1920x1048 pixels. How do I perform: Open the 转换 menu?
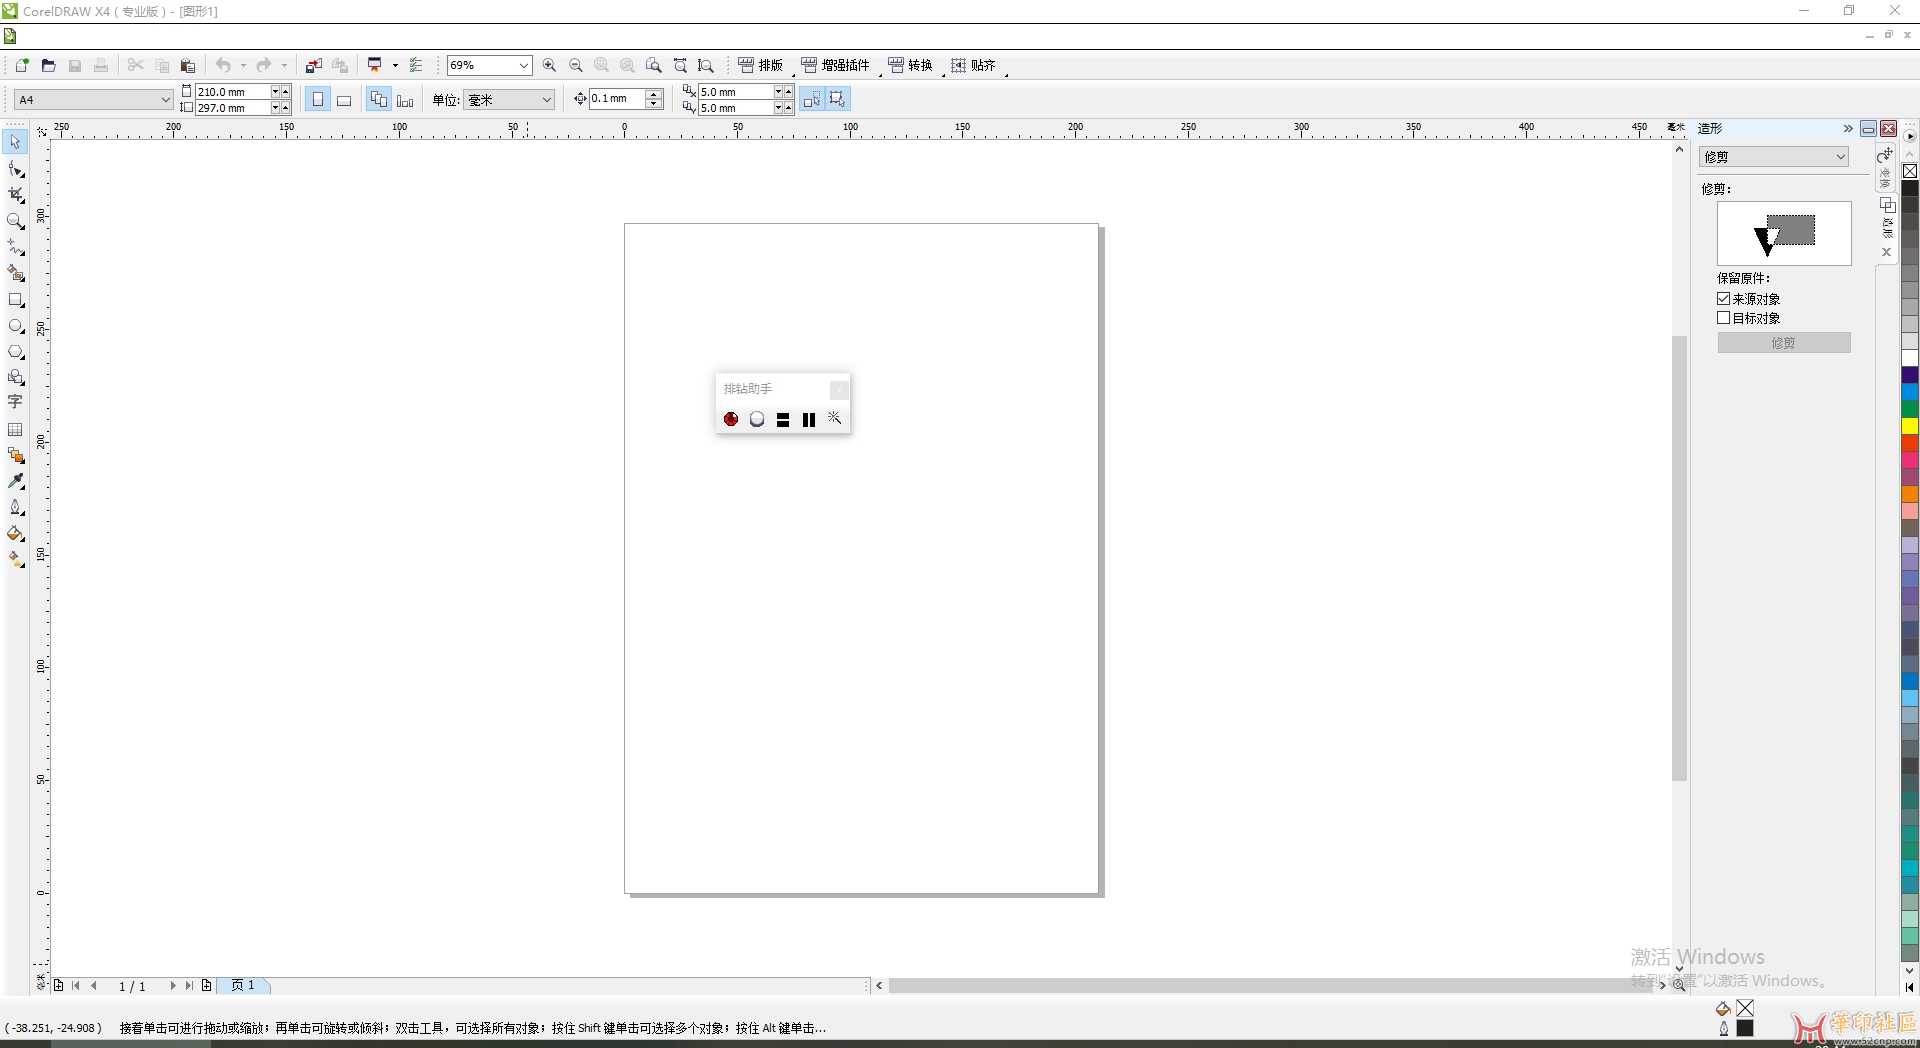click(910, 65)
